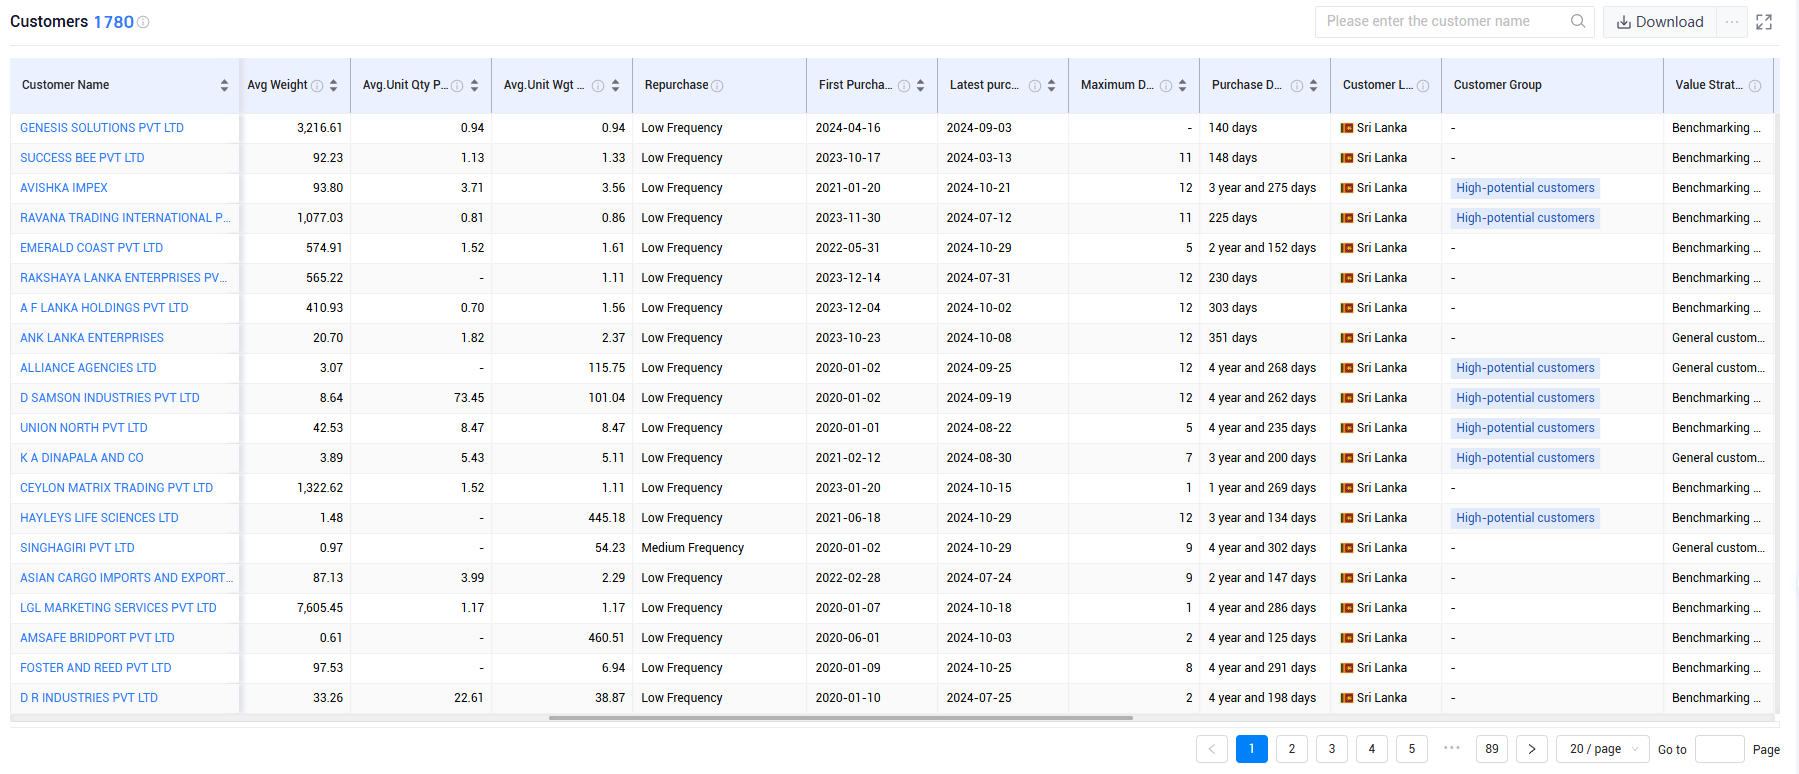Sort the Purchase D... column
The width and height of the screenshot is (1799, 774).
tap(1313, 86)
